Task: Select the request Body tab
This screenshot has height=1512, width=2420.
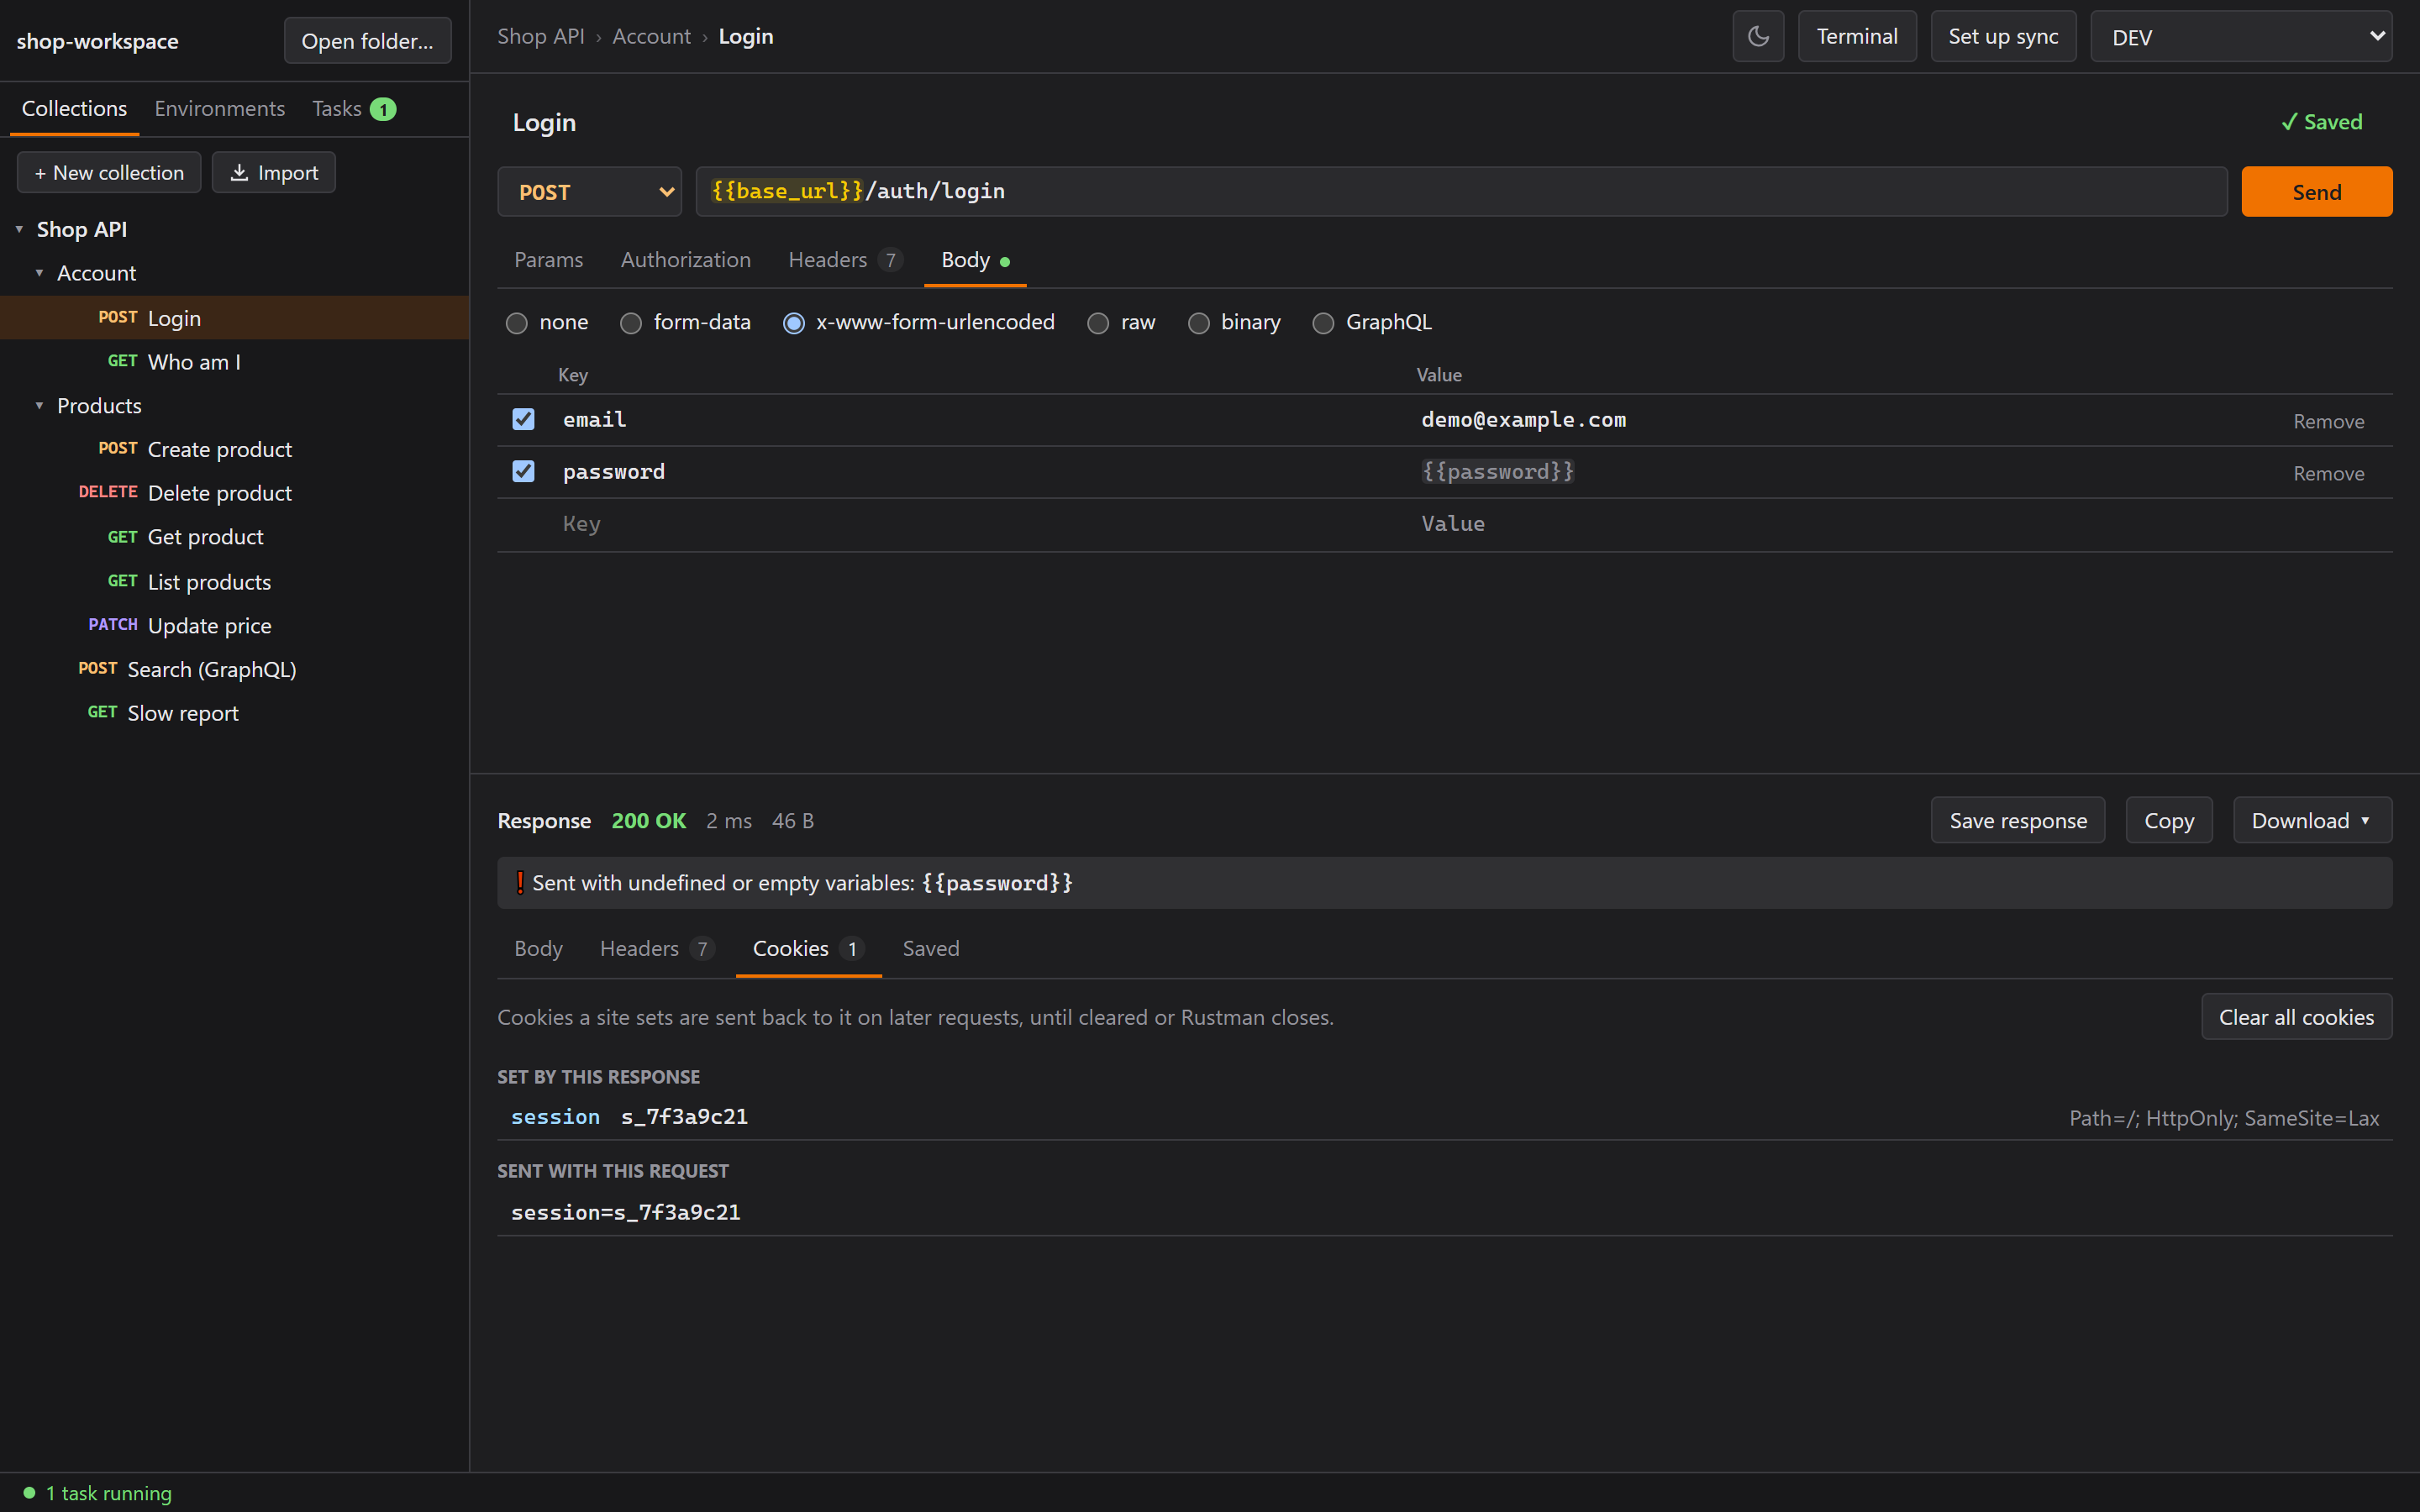Action: pyautogui.click(x=975, y=260)
